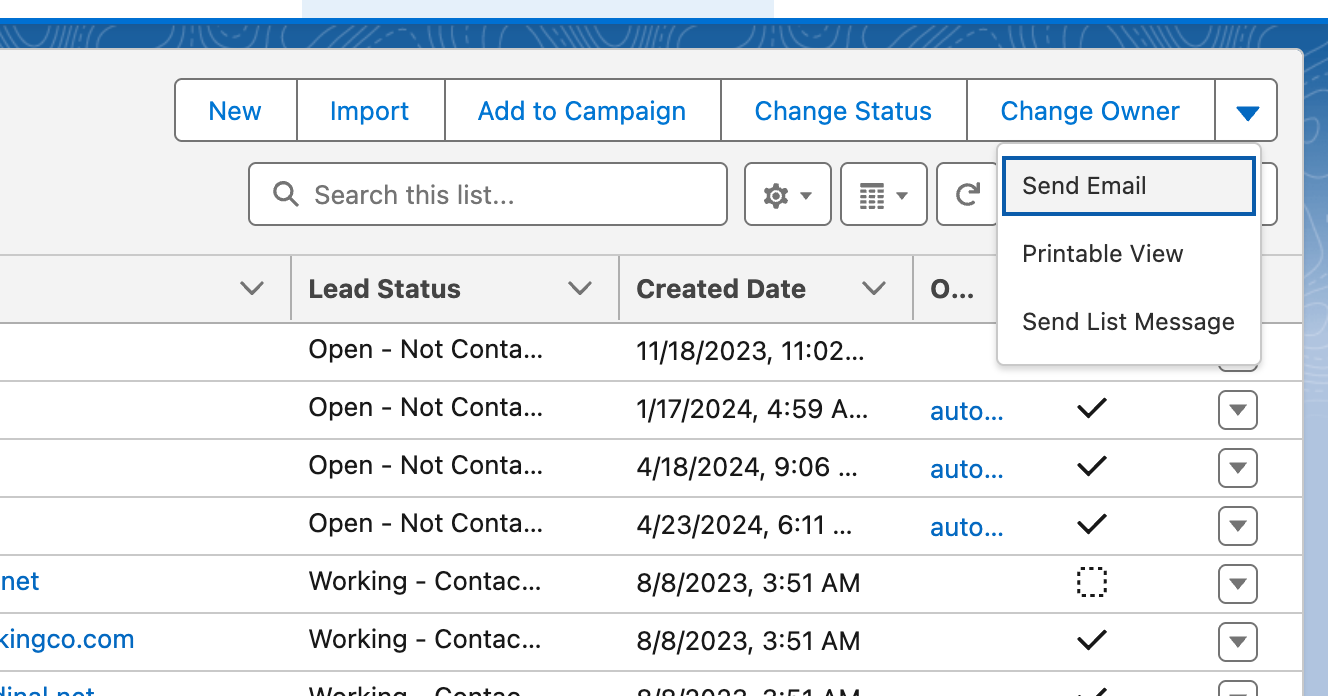1328x696 pixels.
Task: Focus the 'Search this list...' field
Action: (488, 195)
